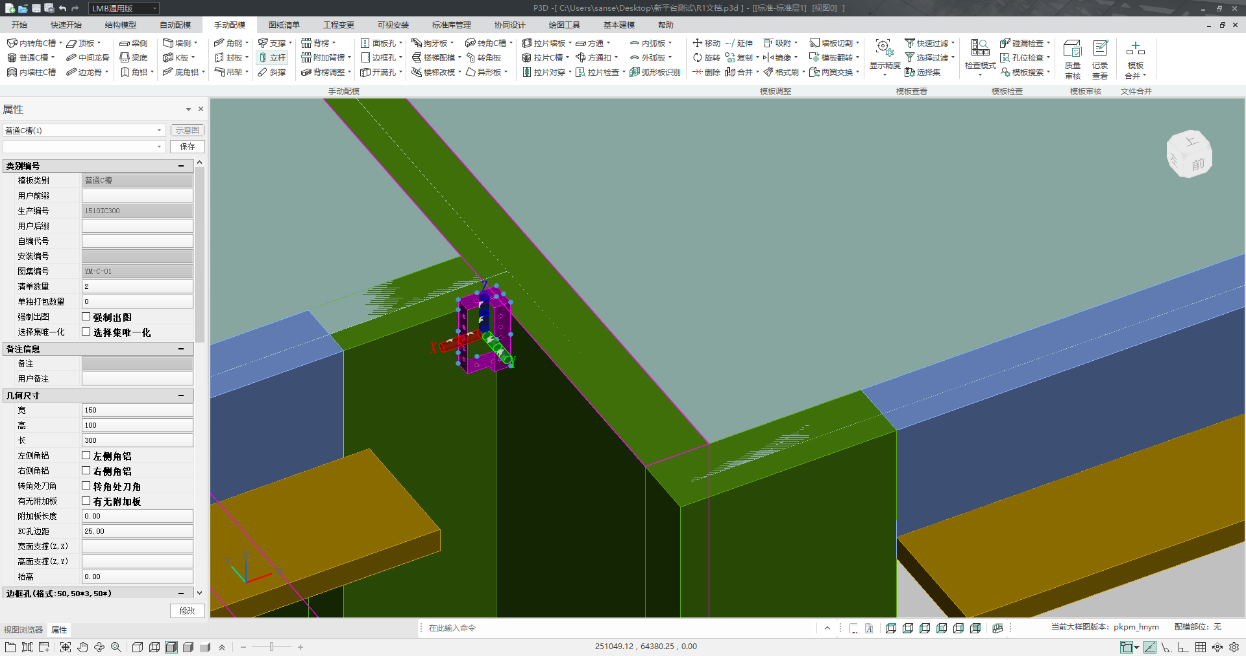Open the 图纸清单 ribbon tab
Viewport: 1246px width, 656px height.
(285, 24)
